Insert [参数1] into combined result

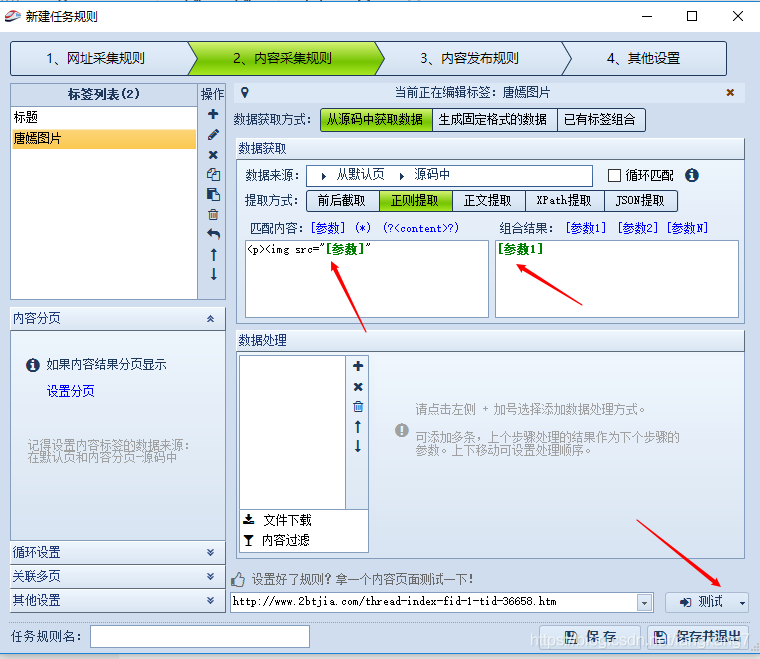tap(586, 228)
